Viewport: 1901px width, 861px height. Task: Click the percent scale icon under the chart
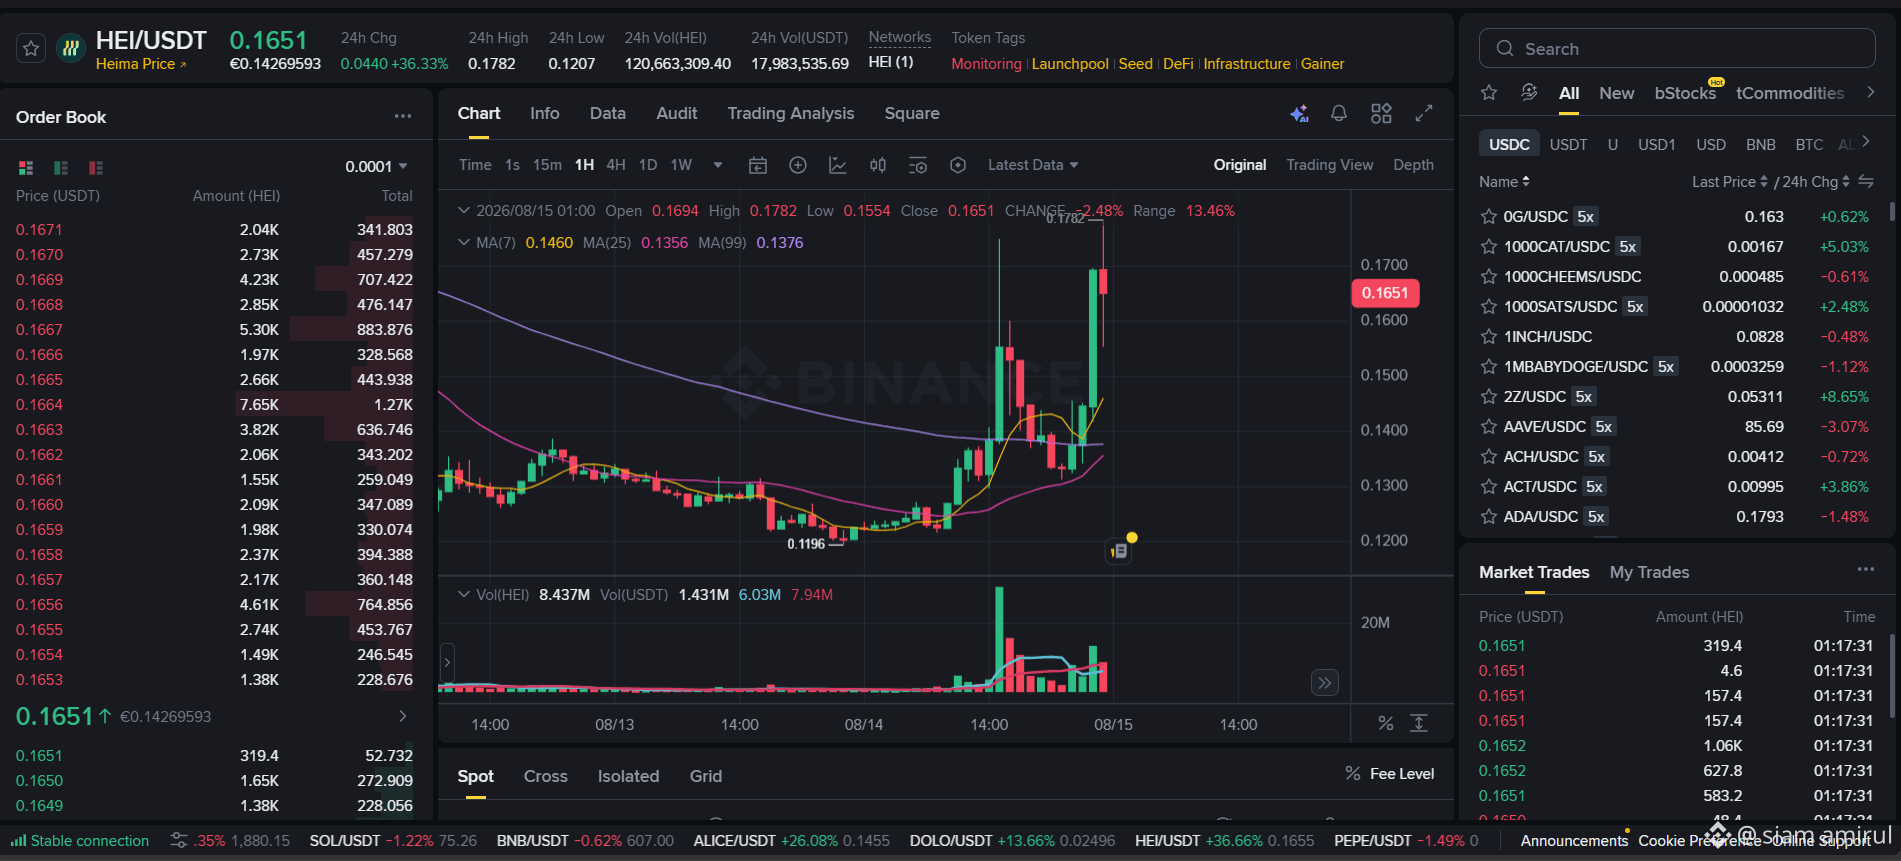[1386, 723]
